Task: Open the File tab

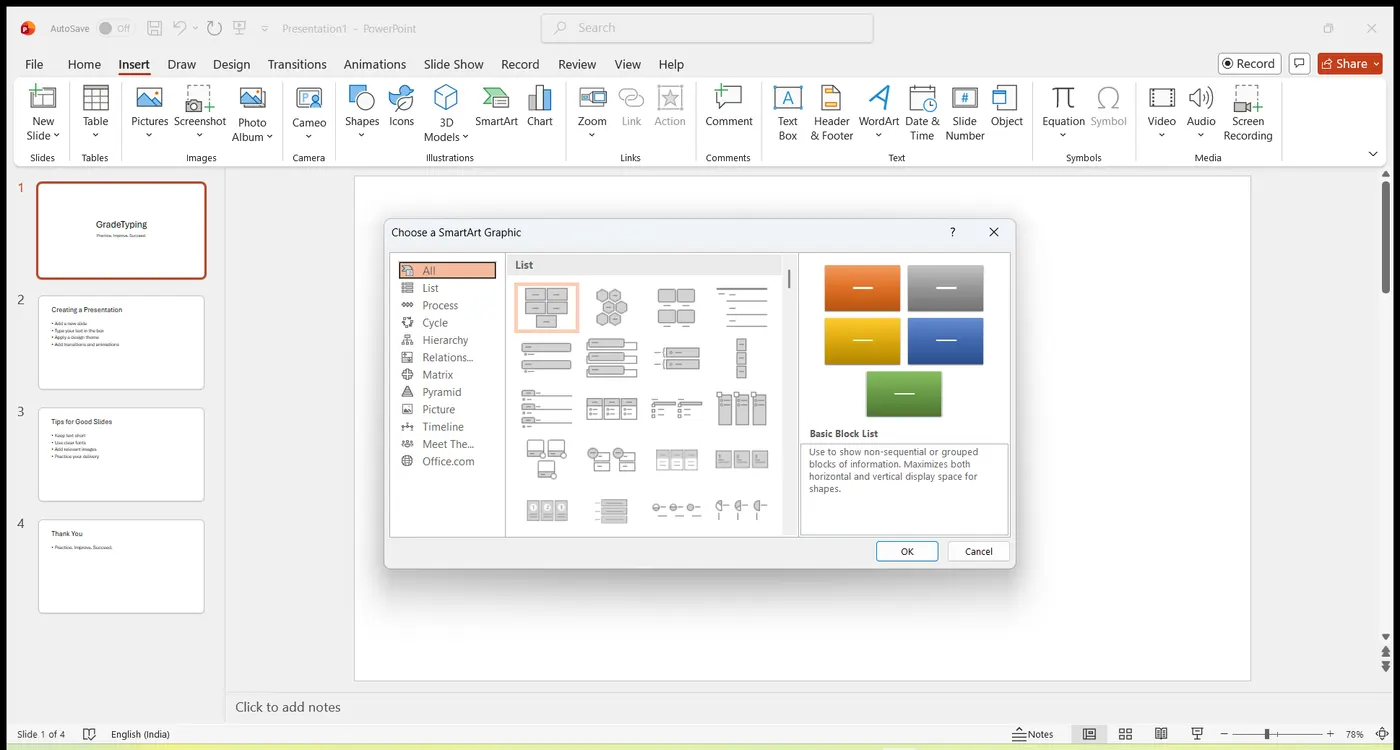Action: tap(34, 64)
